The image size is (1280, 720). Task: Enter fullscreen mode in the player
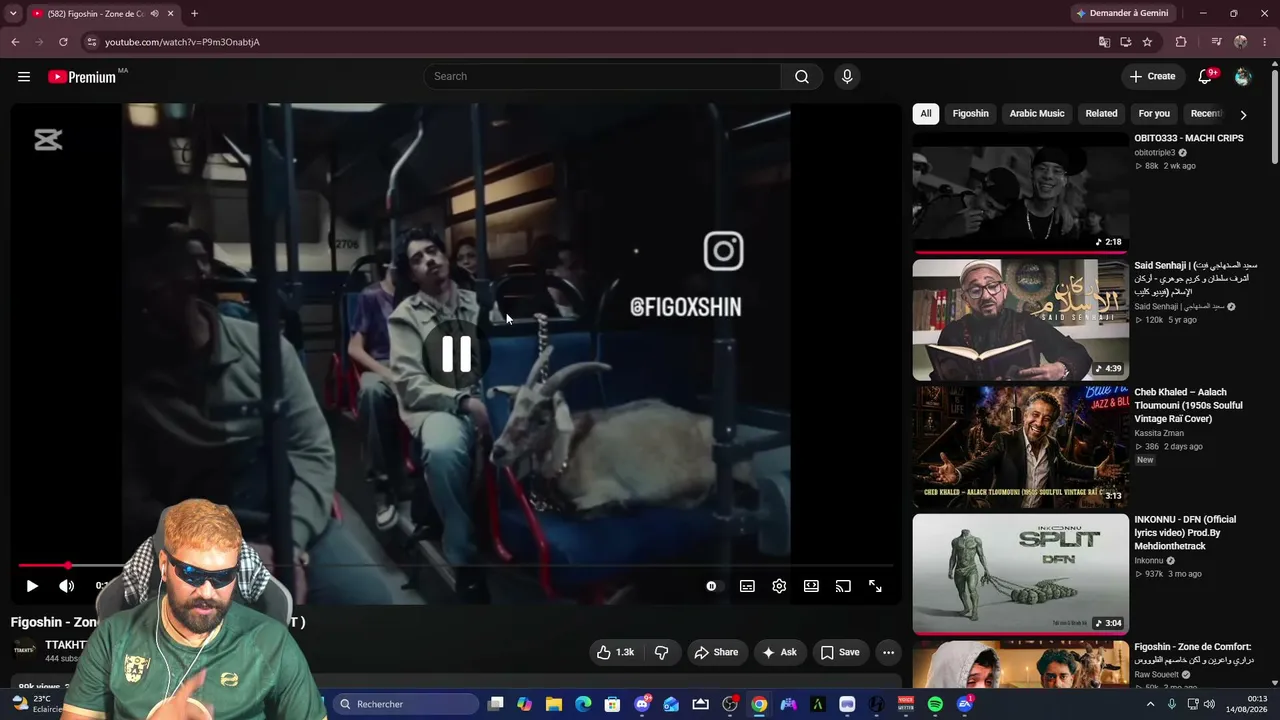click(x=875, y=586)
